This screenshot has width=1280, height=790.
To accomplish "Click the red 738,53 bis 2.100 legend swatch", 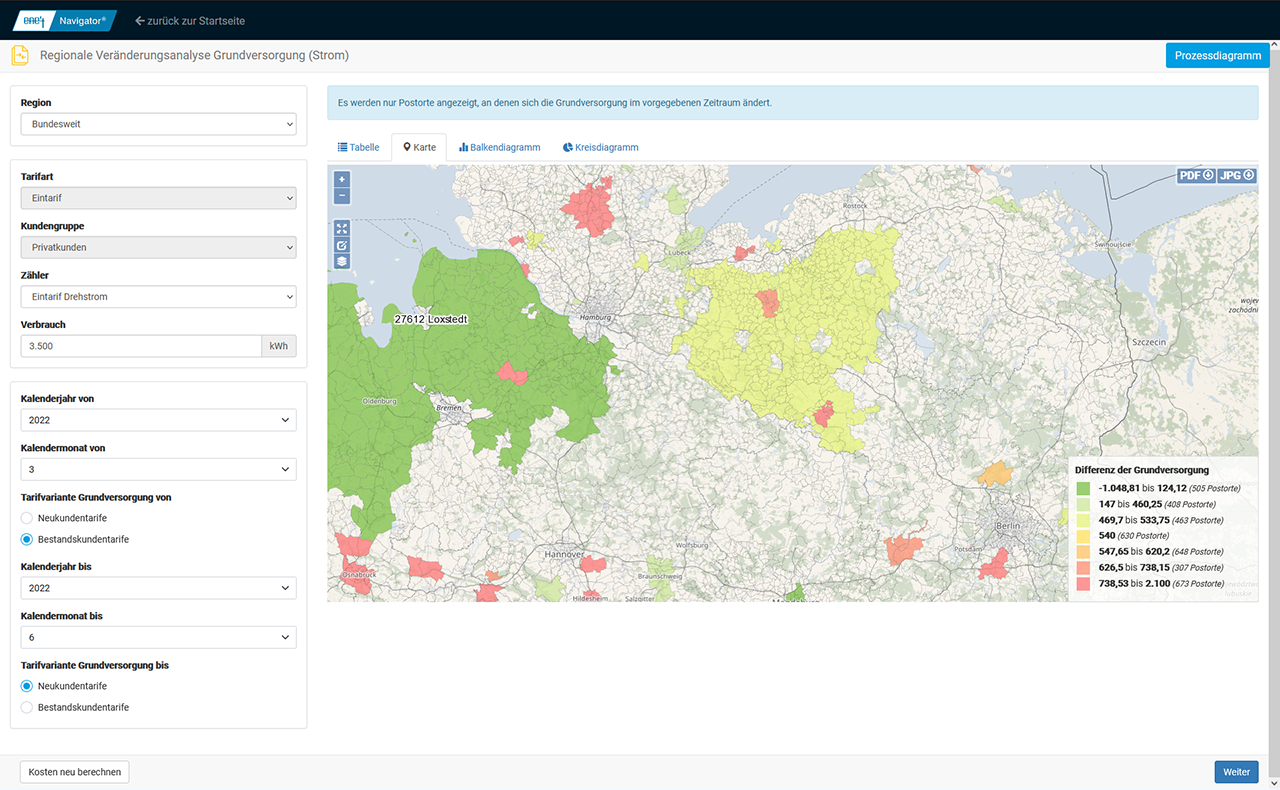I will pos(1083,584).
